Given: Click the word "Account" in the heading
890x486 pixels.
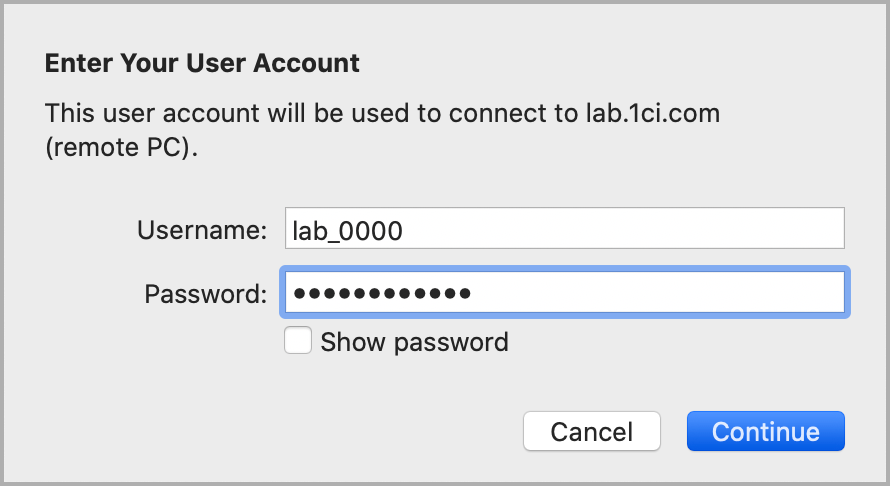Looking at the screenshot, I should tap(312, 64).
